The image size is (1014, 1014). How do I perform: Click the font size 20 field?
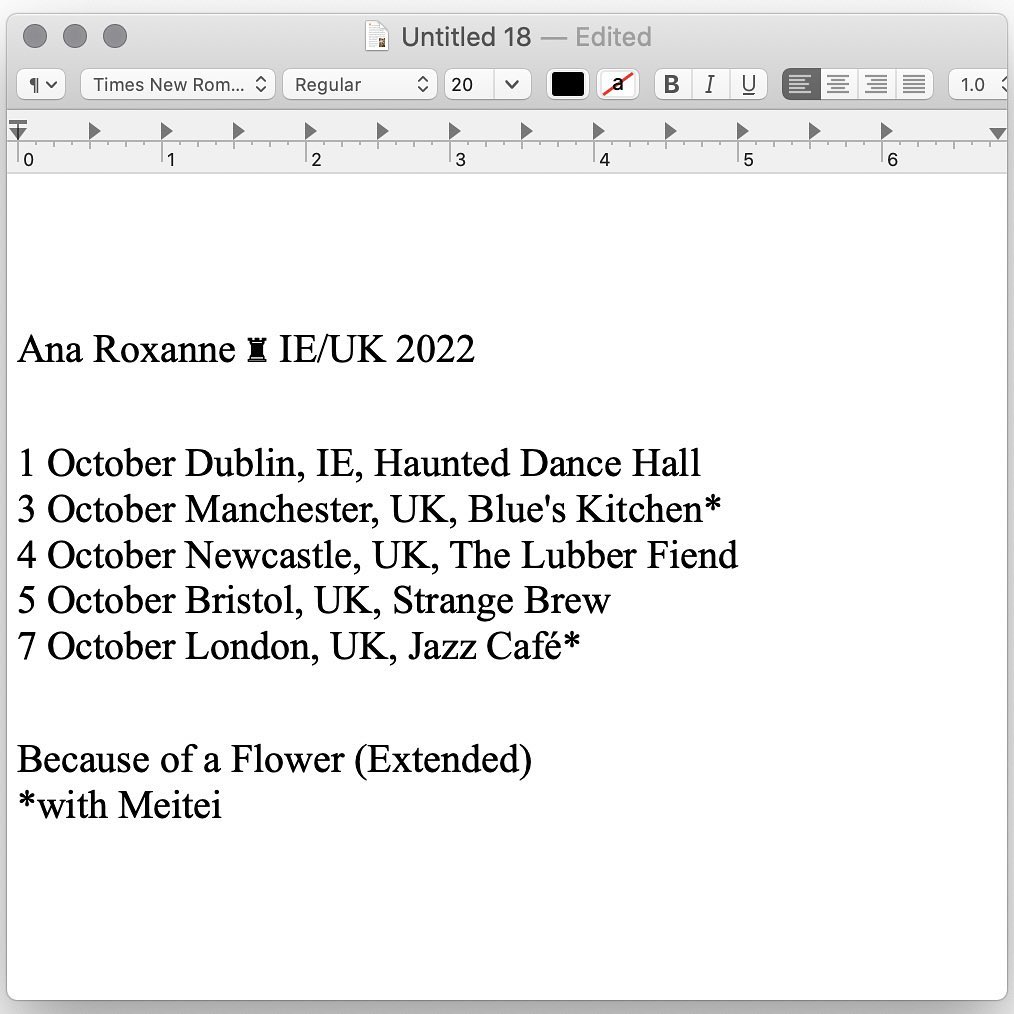click(x=468, y=85)
